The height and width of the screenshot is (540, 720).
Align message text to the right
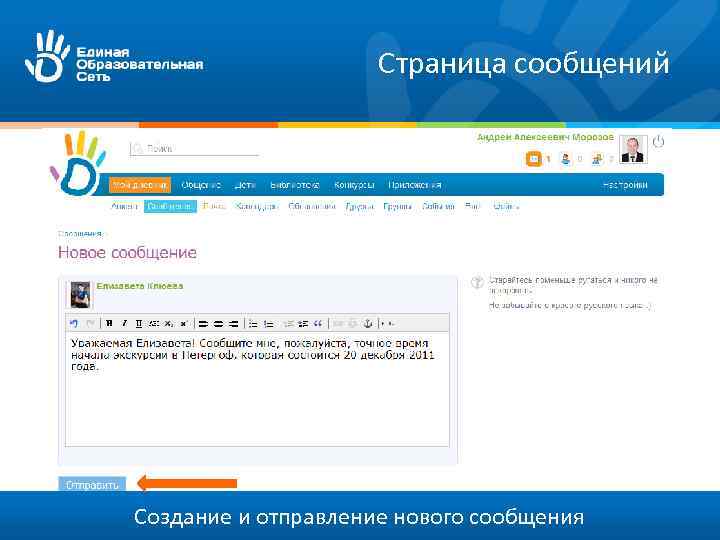[234, 324]
